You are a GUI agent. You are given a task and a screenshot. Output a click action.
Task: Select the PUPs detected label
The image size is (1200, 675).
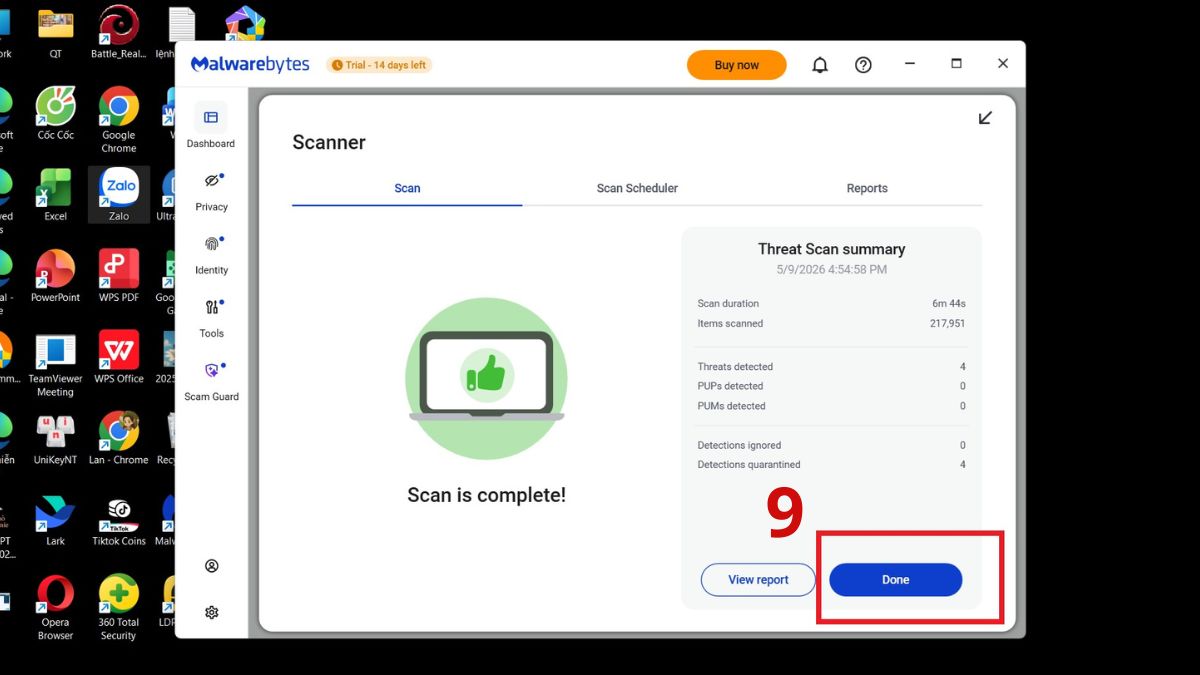[x=730, y=386]
